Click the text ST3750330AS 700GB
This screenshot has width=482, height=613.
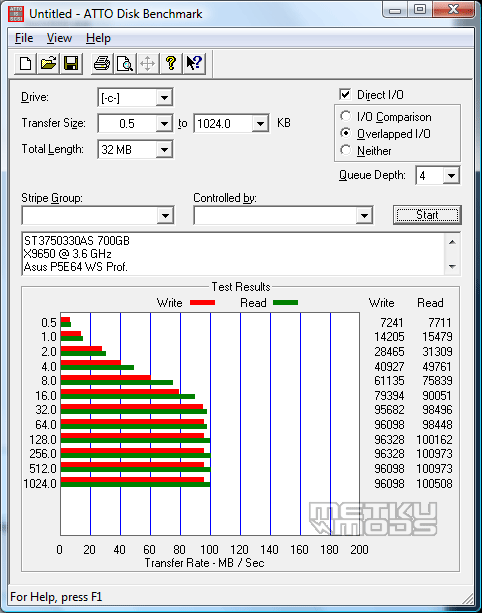point(77,241)
